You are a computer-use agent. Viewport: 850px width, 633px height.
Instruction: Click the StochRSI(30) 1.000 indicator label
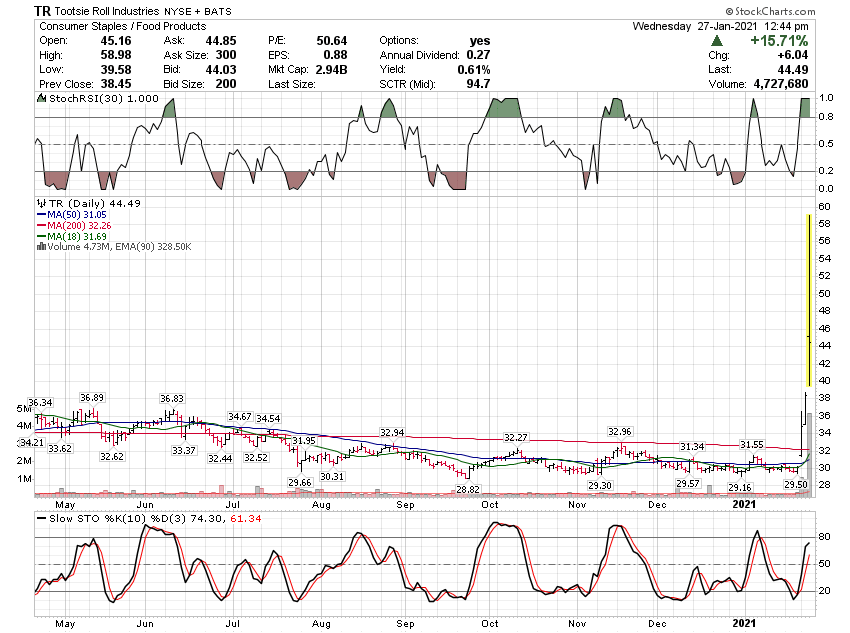point(104,98)
